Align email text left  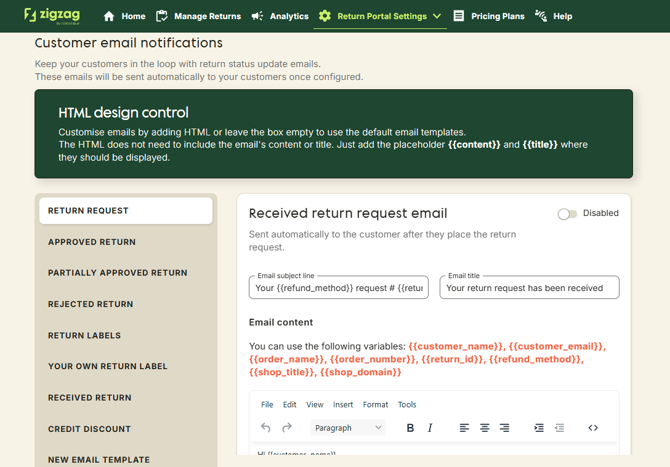(x=464, y=428)
